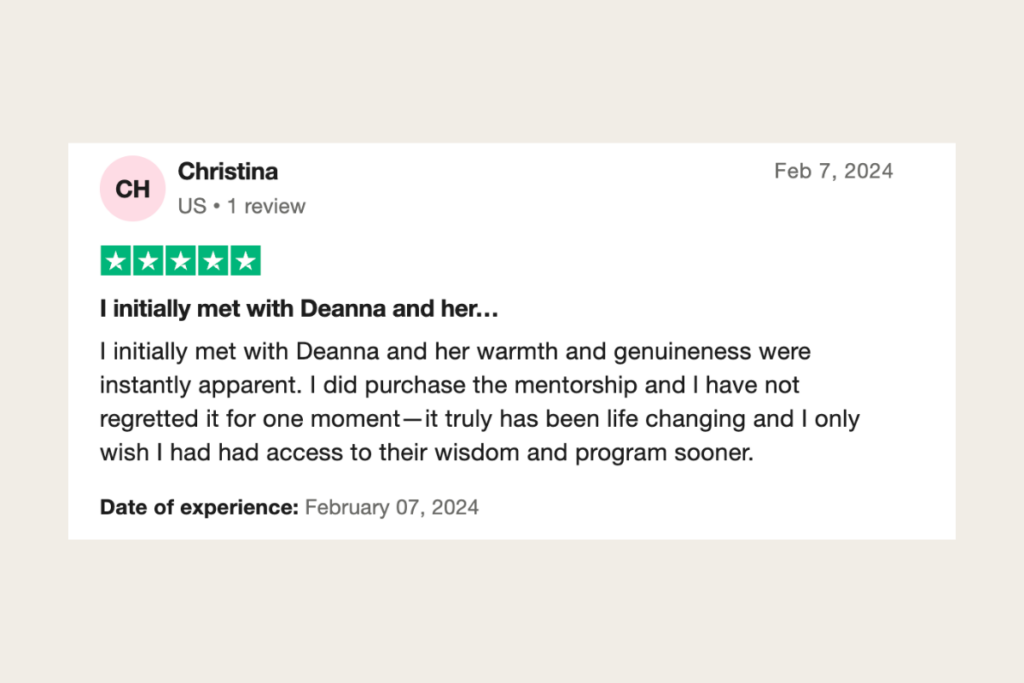Open the bold review title heading

tap(299, 308)
